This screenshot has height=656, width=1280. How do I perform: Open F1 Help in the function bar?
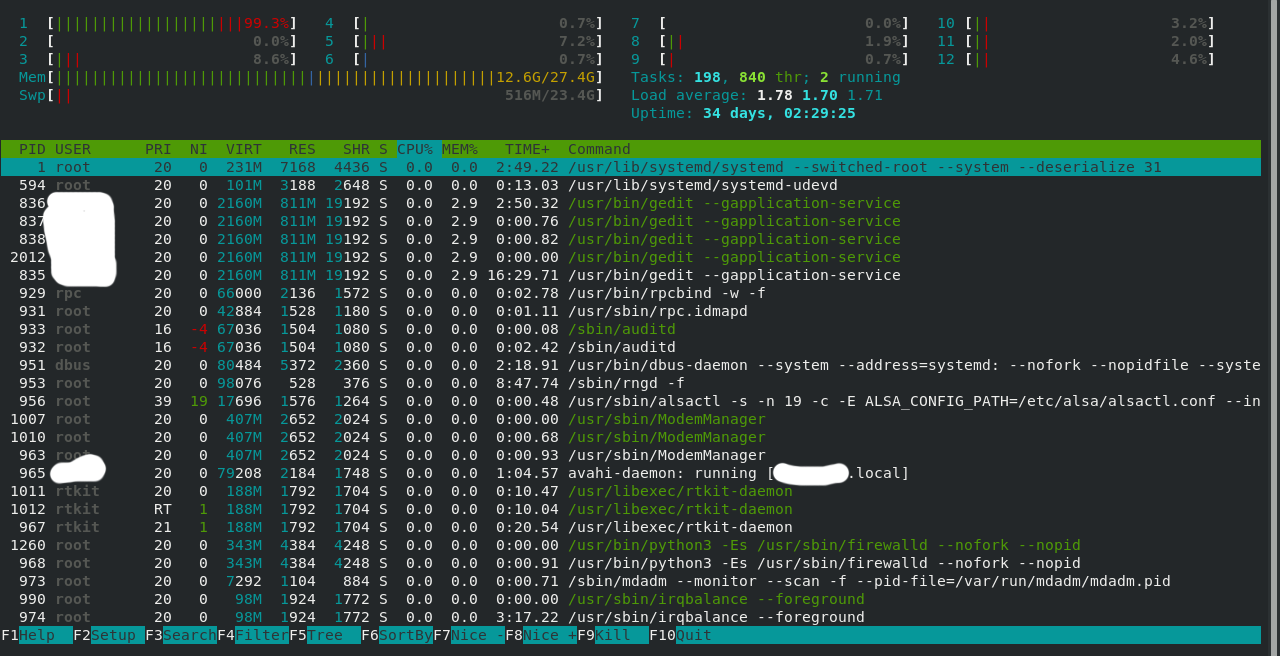coord(37,635)
